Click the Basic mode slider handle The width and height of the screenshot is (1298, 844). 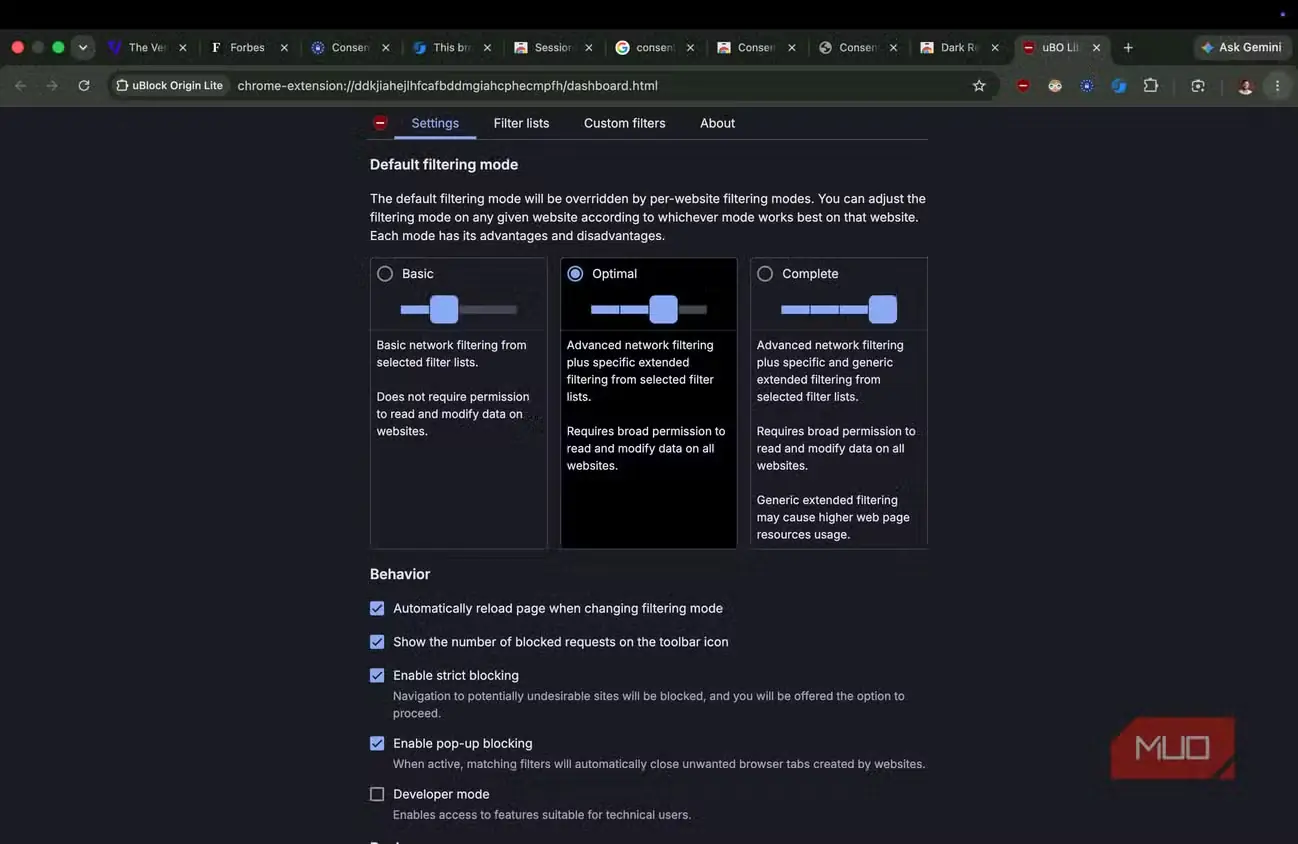(444, 309)
